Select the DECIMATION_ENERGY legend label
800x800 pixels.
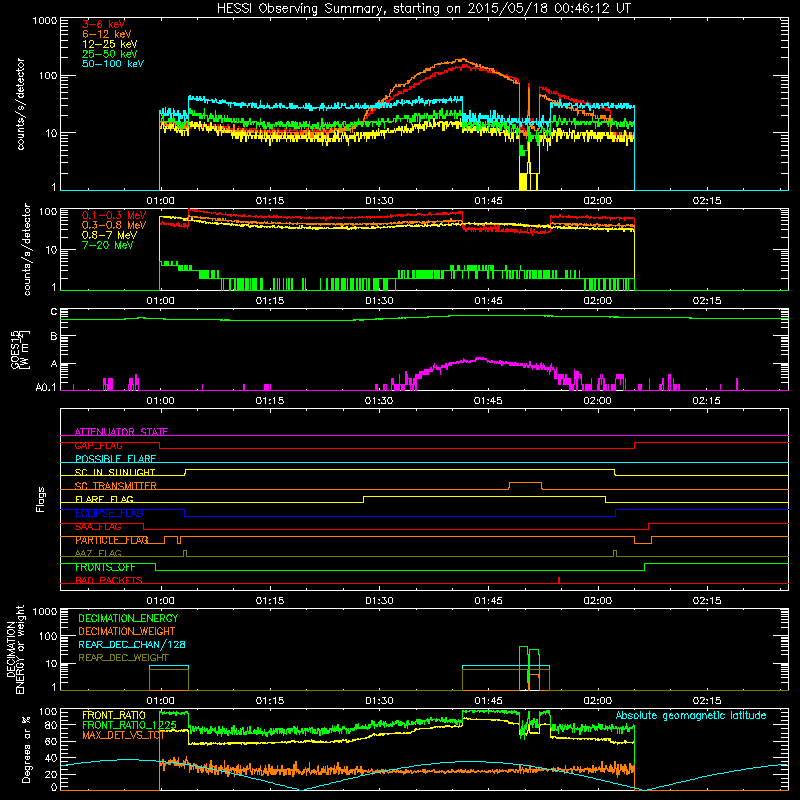[x=128, y=618]
